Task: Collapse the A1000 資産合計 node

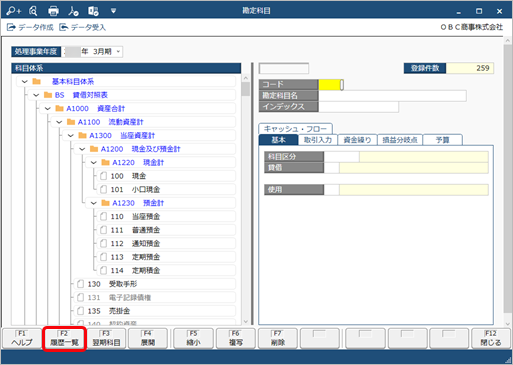Action: tap(48, 108)
